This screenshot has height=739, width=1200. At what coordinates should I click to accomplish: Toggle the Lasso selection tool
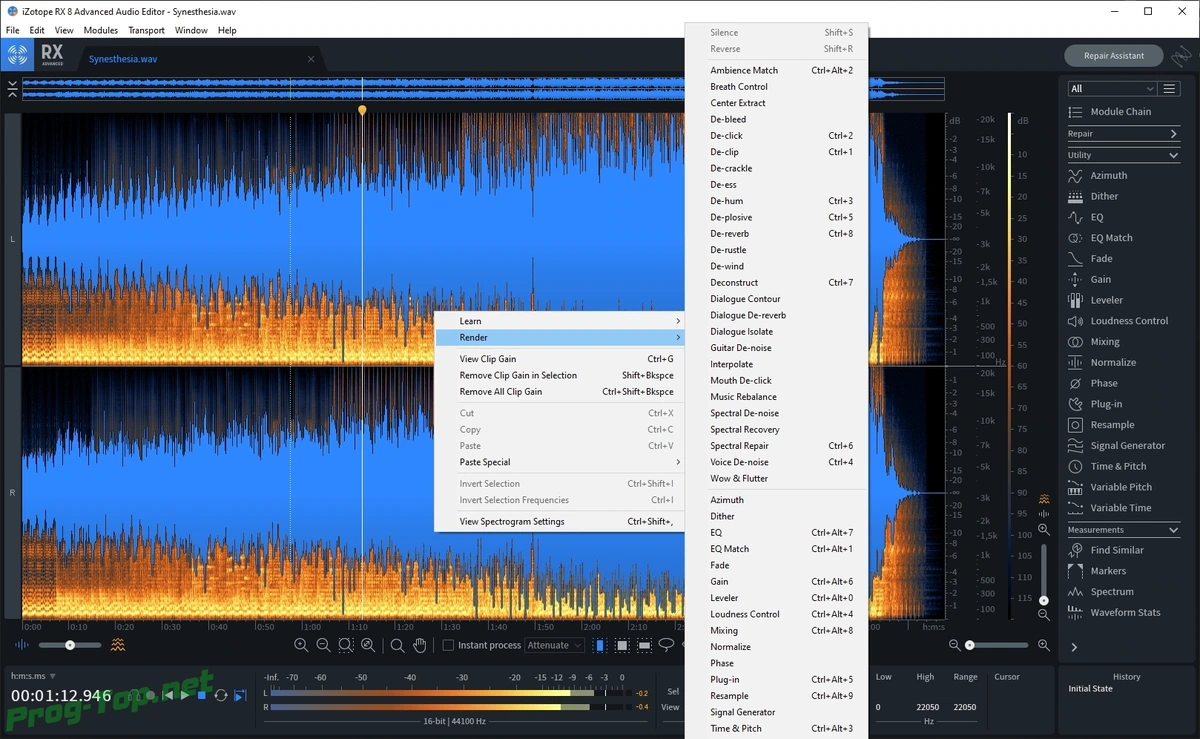pos(666,645)
